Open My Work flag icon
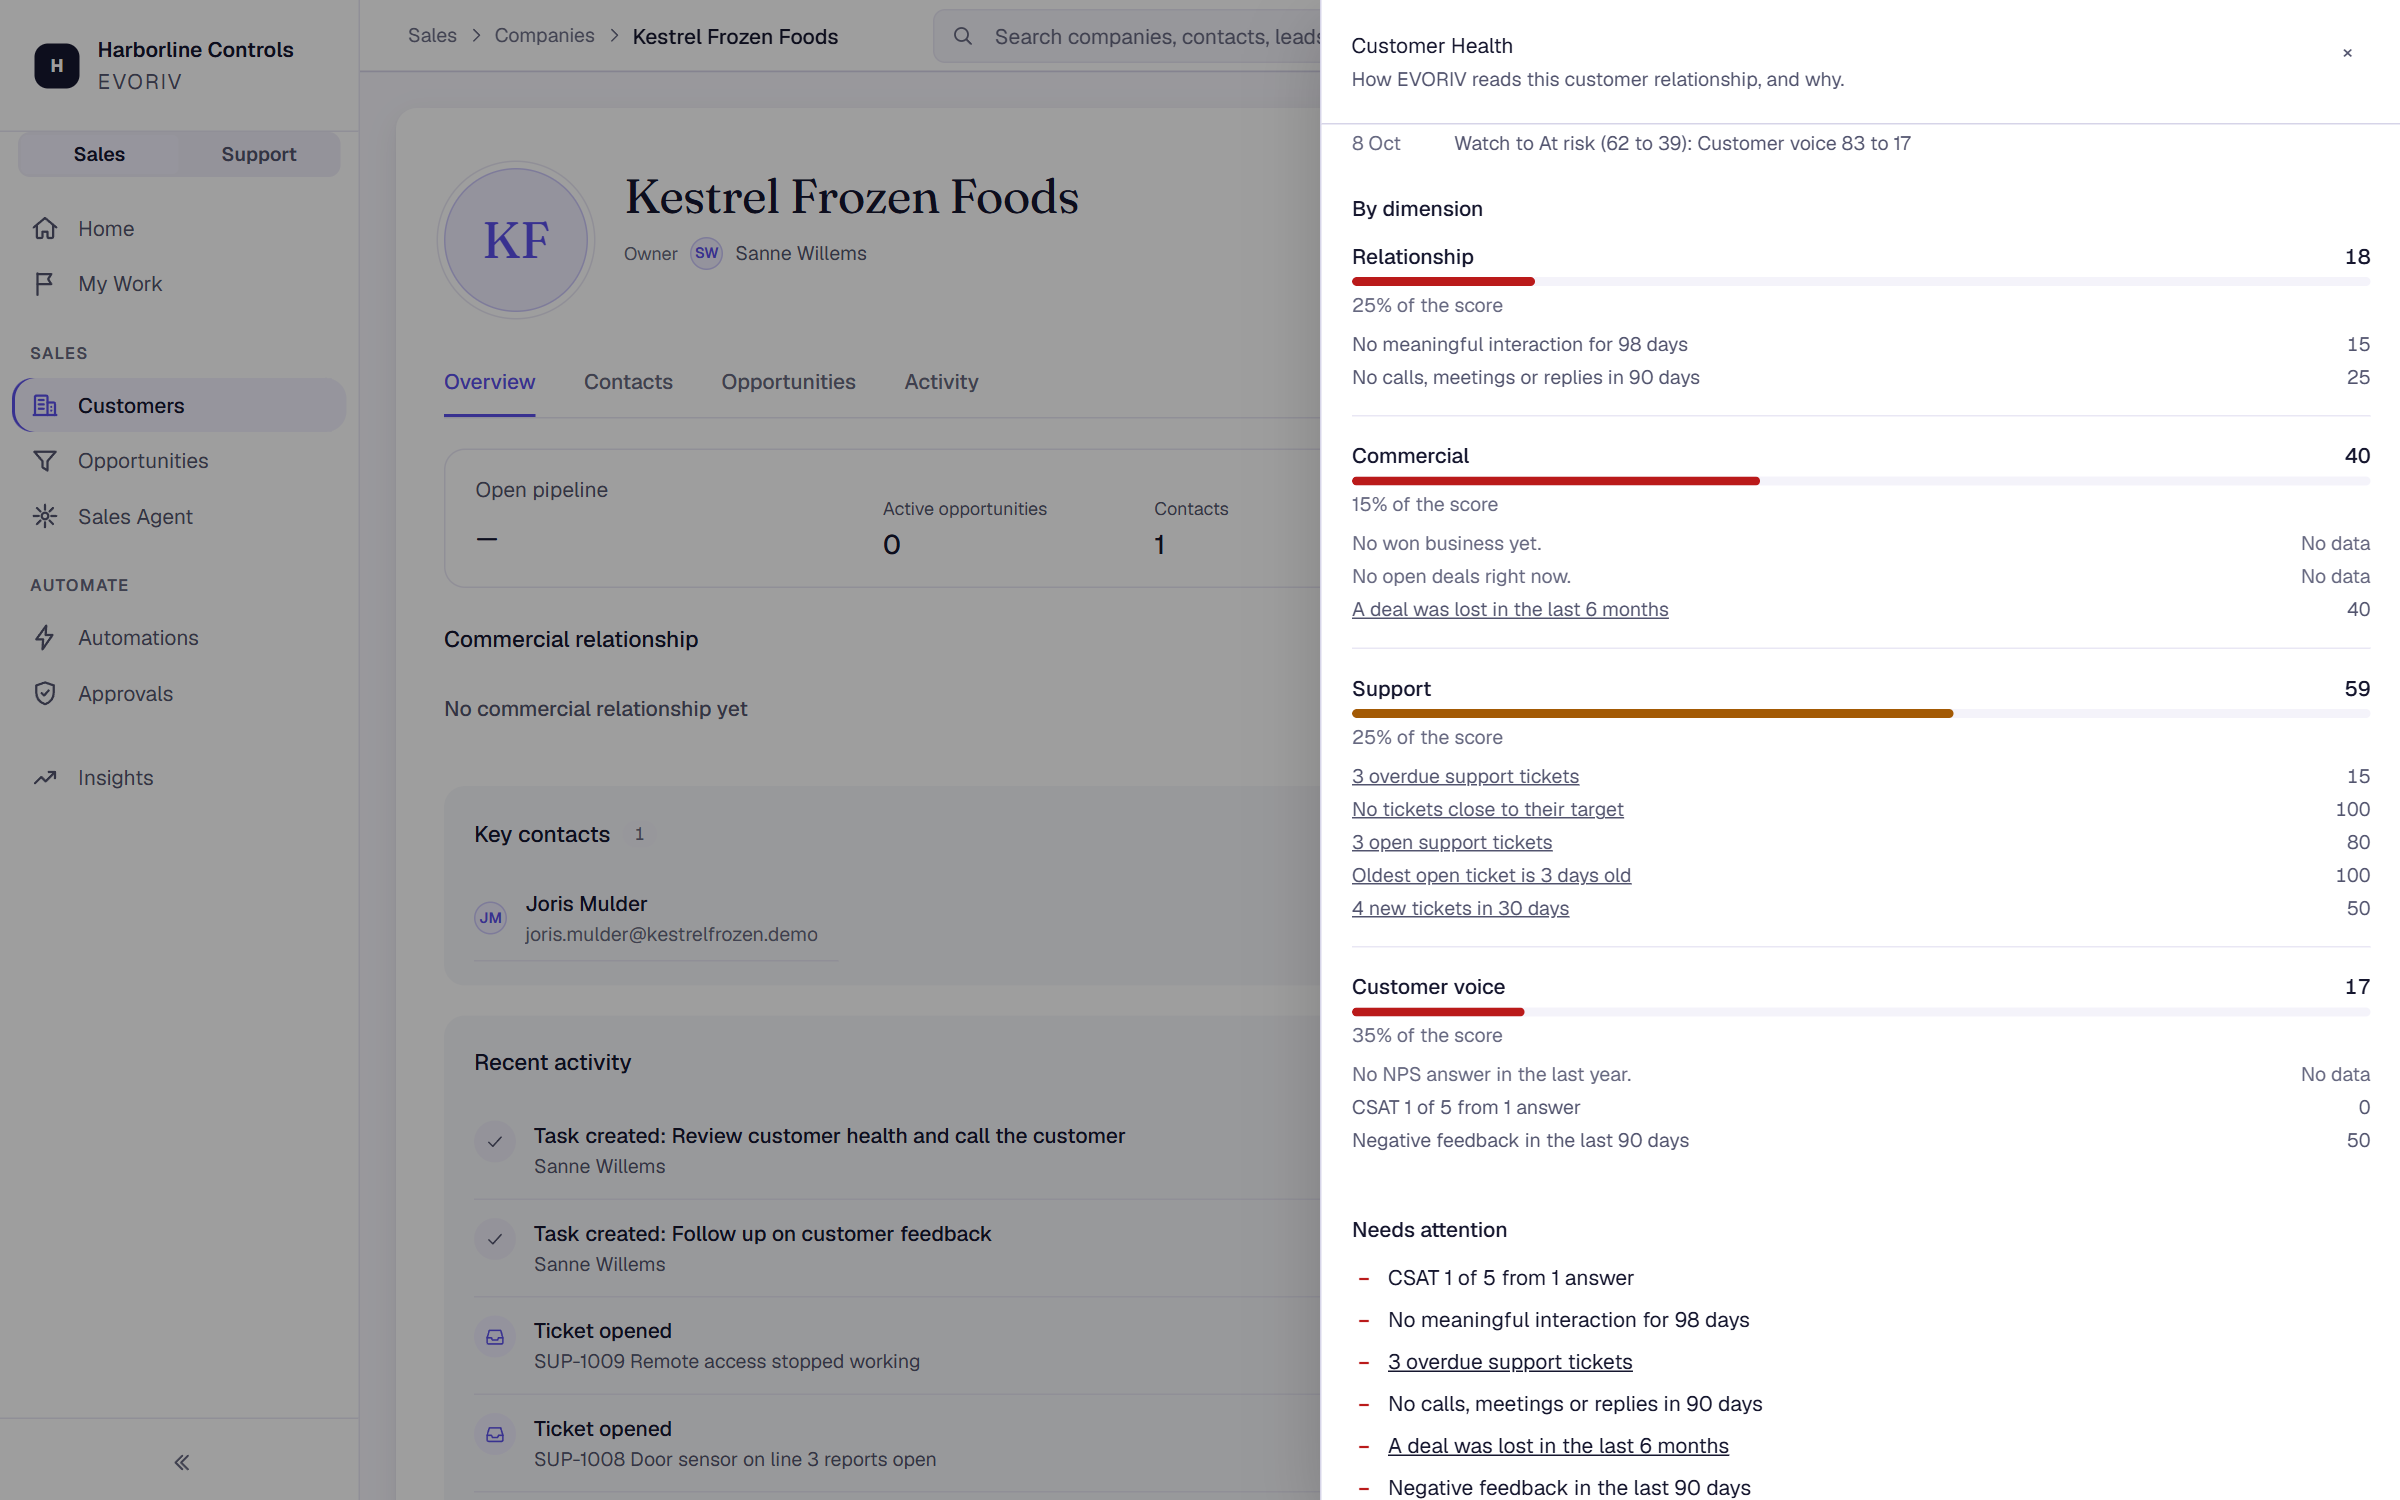The height and width of the screenshot is (1500, 2400). tap(45, 284)
